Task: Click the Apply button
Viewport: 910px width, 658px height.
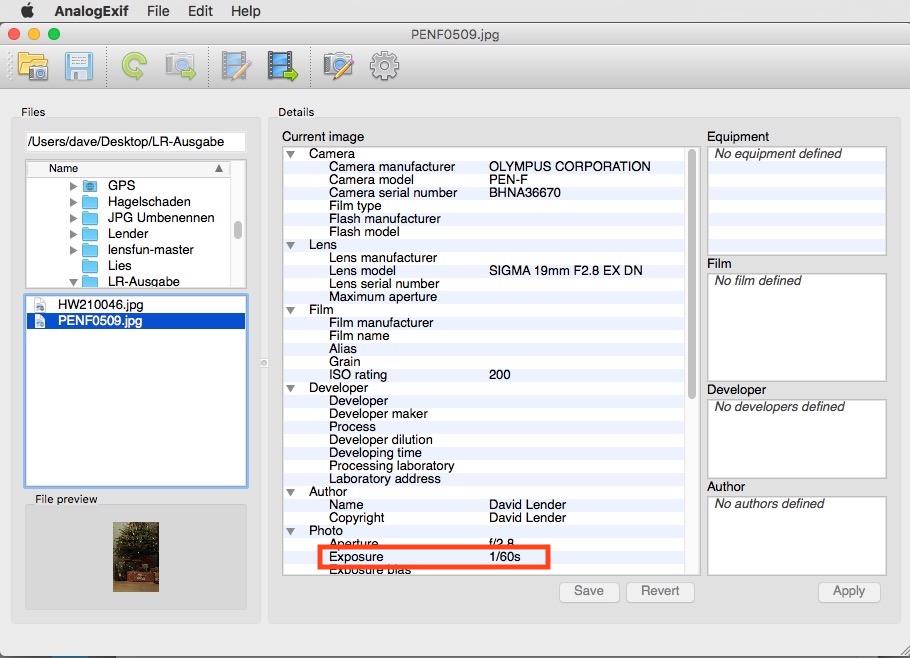Action: 848,591
